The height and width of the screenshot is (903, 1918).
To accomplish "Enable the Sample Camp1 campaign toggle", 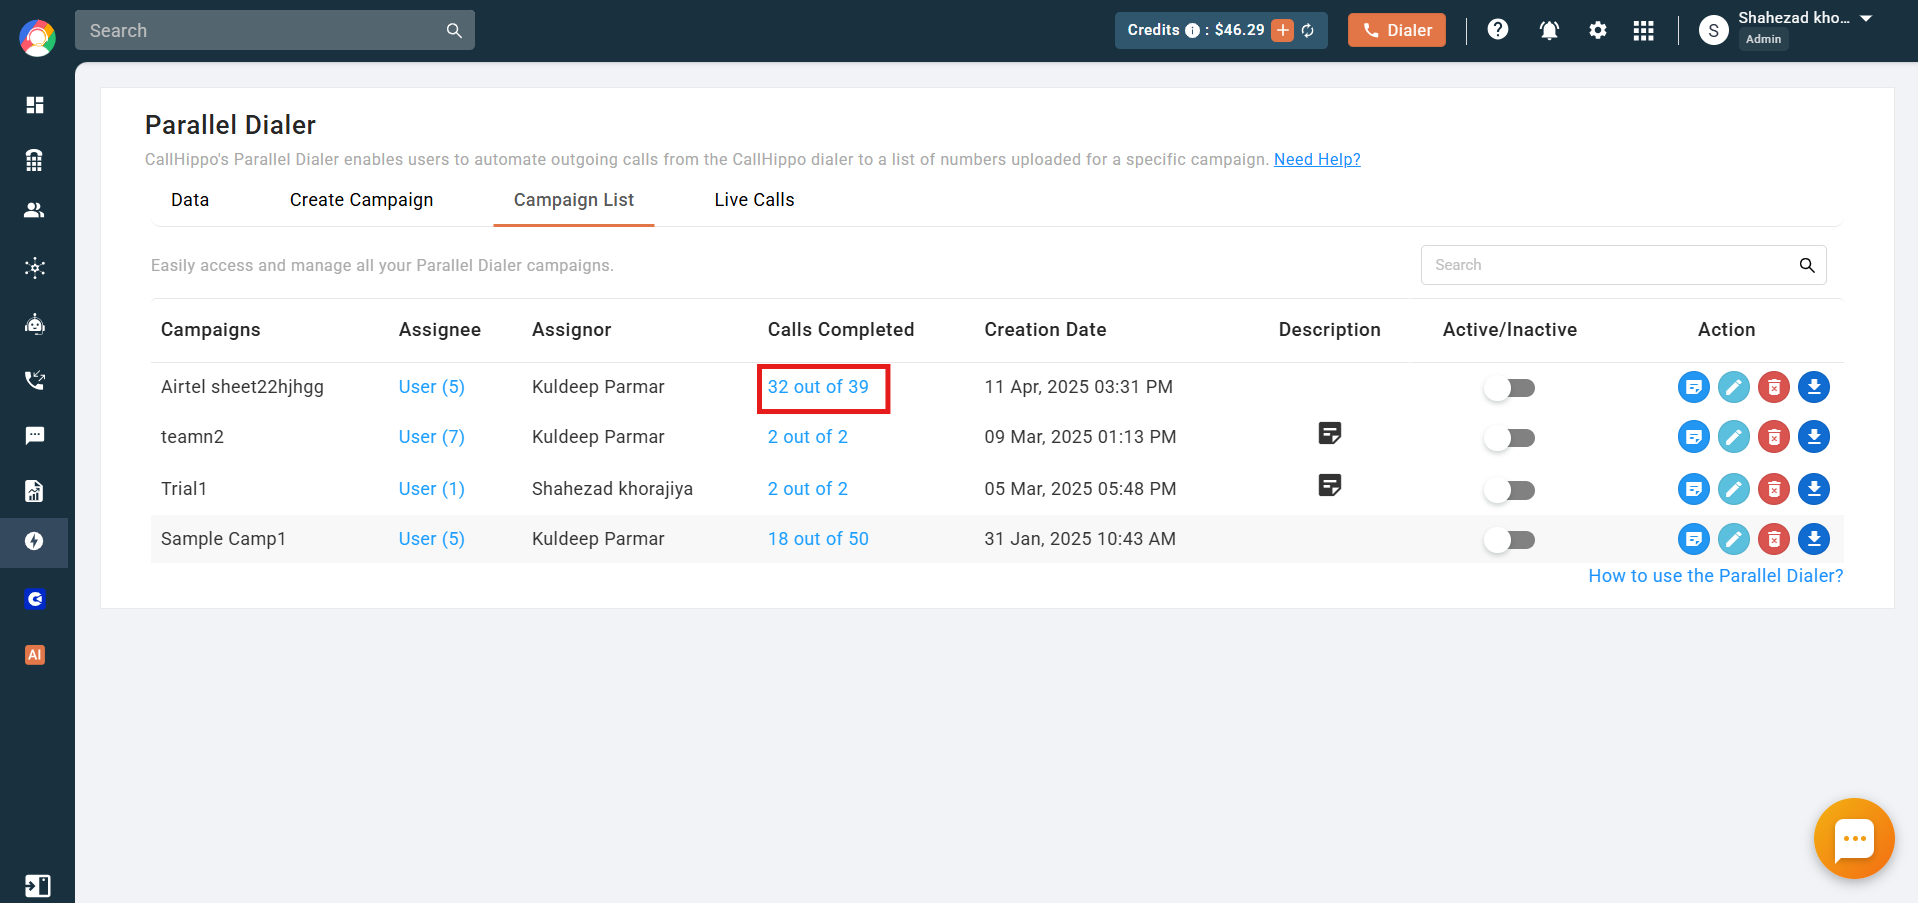I will [x=1509, y=540].
